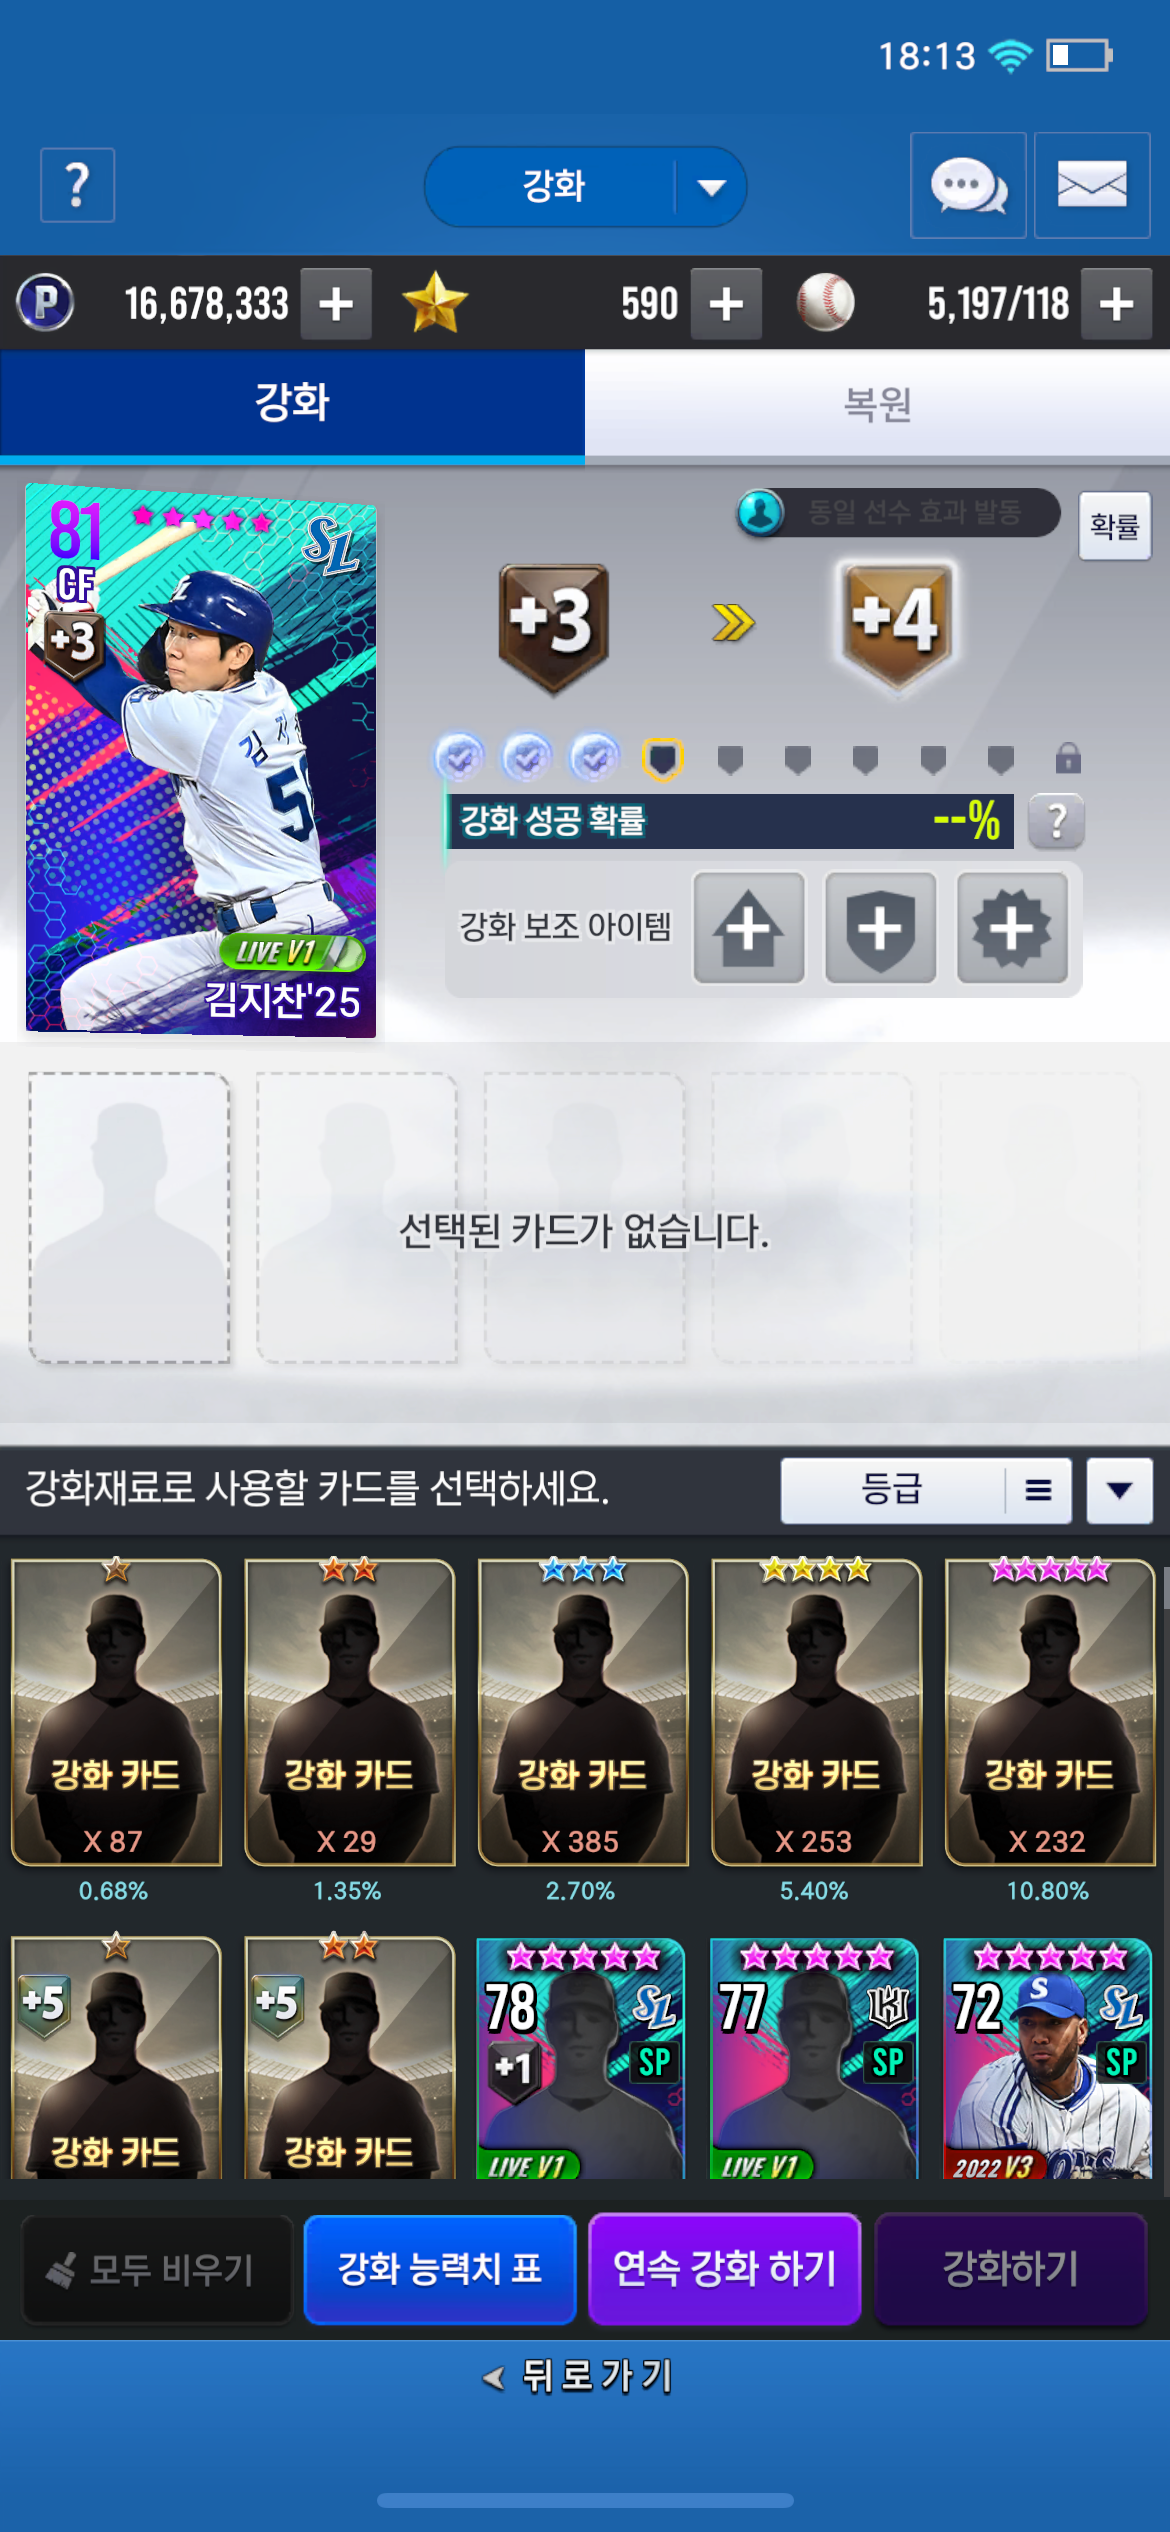Toggle the sort order list icon beside 등급
Viewport: 1170px width, 2532px height.
click(x=1038, y=1490)
